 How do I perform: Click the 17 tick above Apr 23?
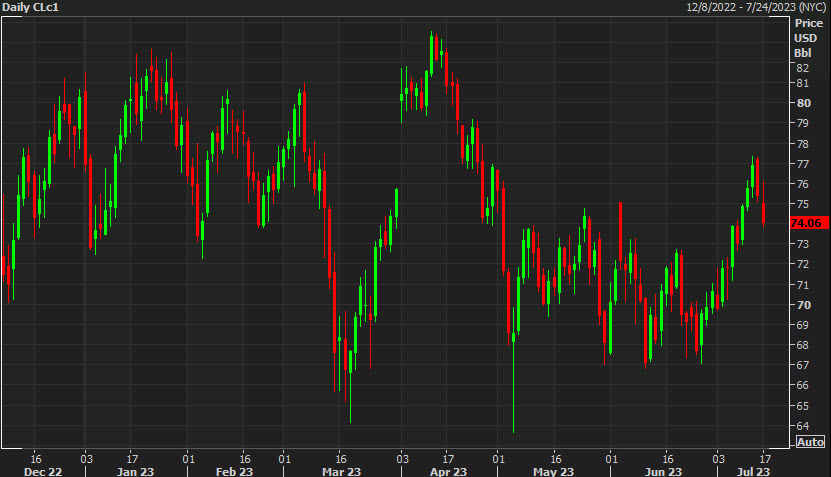coord(448,458)
